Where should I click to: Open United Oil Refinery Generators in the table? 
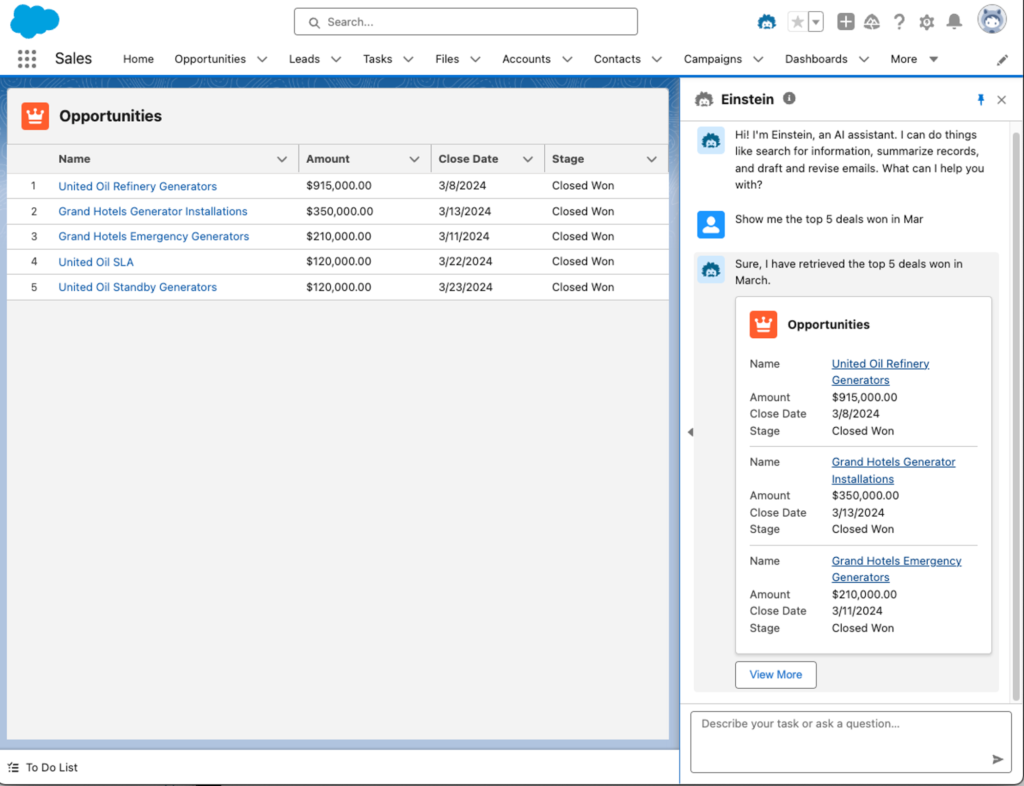click(137, 186)
